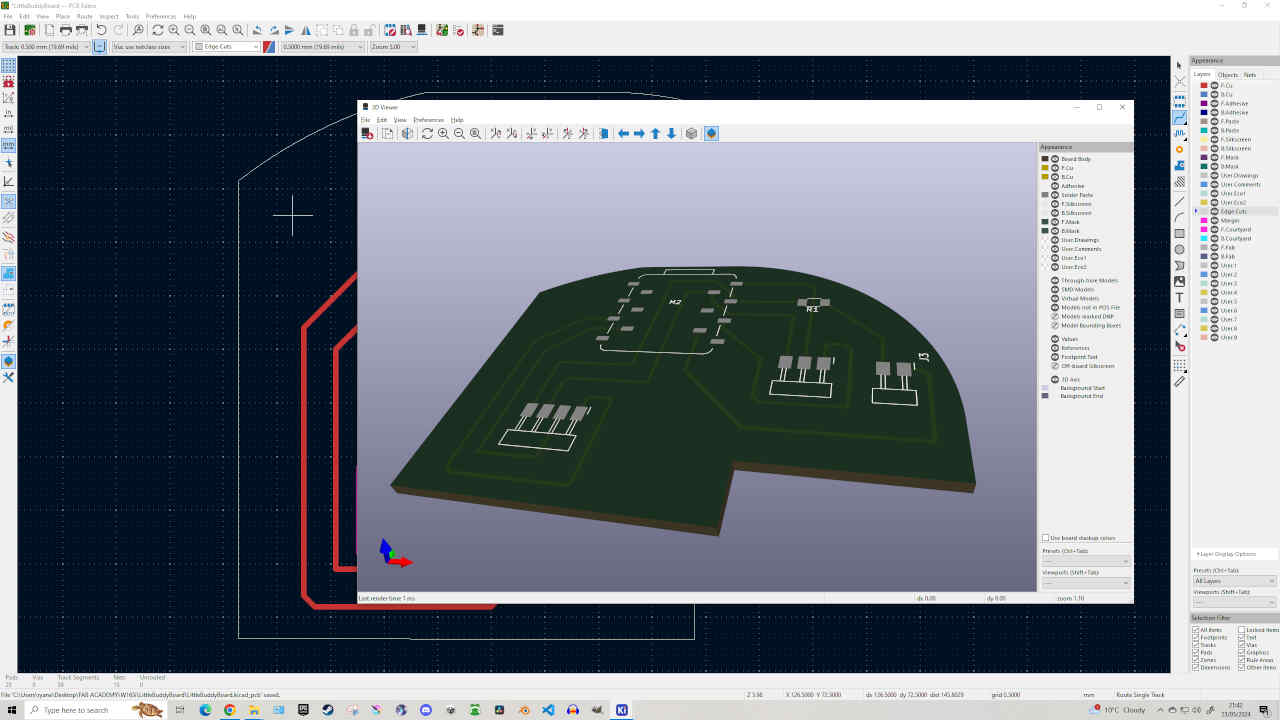Toggle Solder Paste visibility in 3D Viewer
1280x720 pixels.
click(1055, 195)
